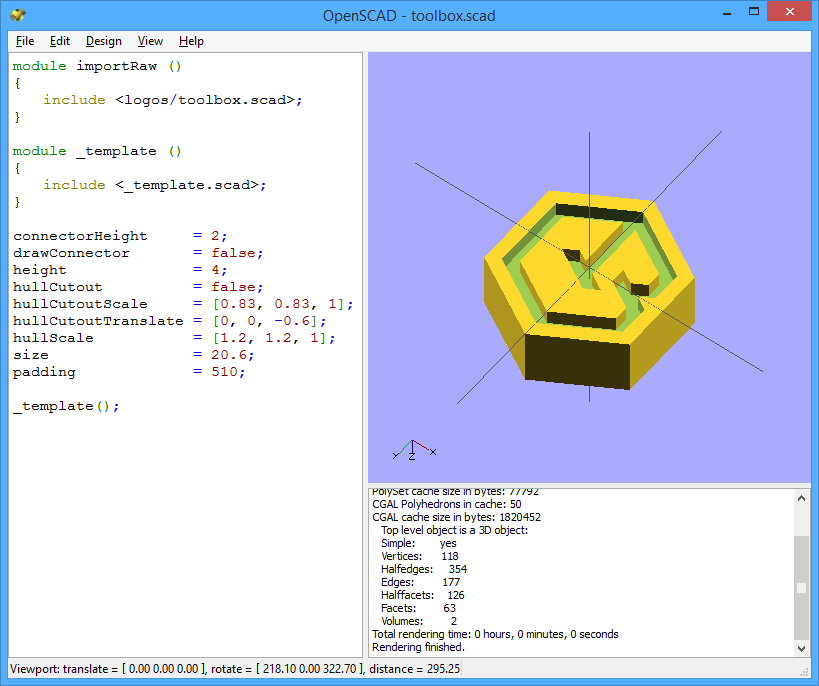This screenshot has height=686, width=819.
Task: Open the View menu
Action: 150,41
